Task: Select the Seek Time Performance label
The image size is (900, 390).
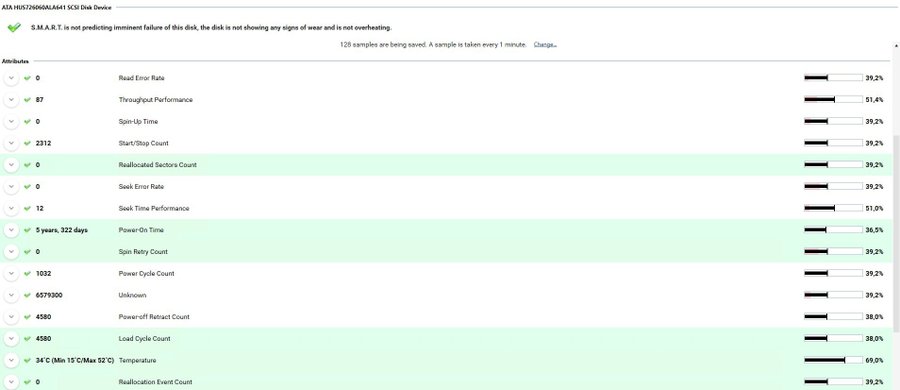Action: point(154,208)
